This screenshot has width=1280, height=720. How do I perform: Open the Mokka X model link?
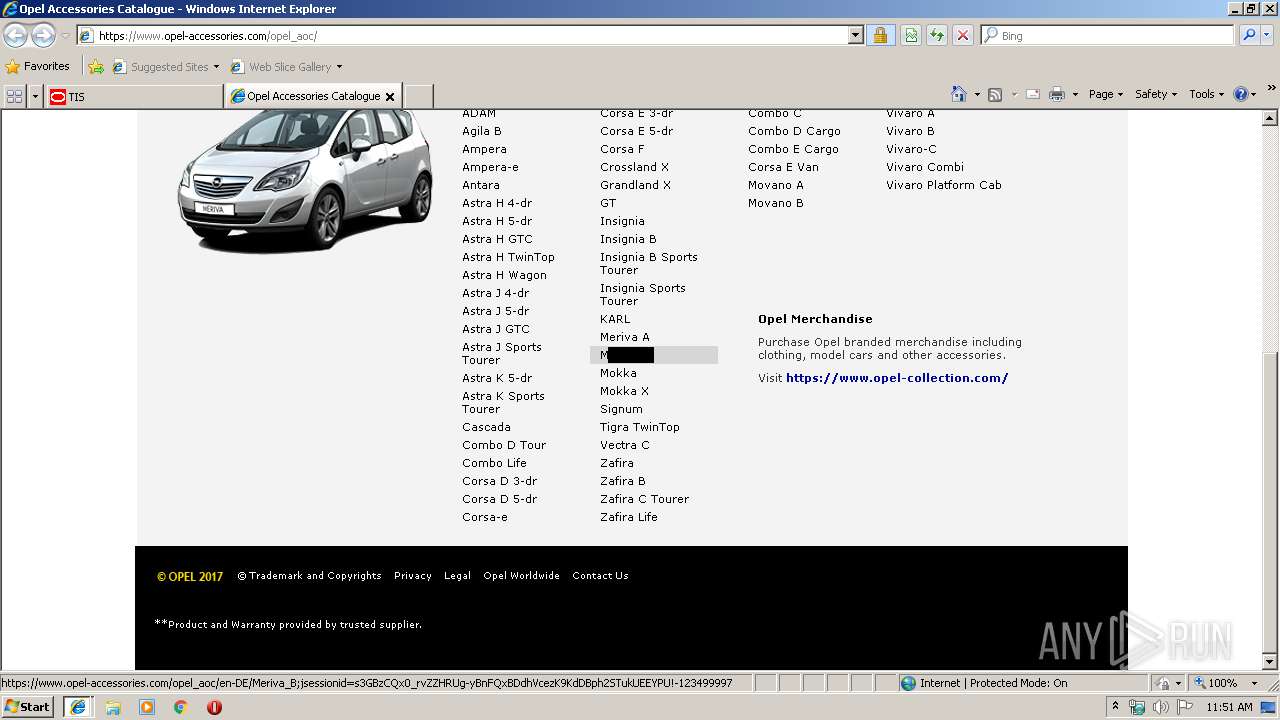click(624, 391)
